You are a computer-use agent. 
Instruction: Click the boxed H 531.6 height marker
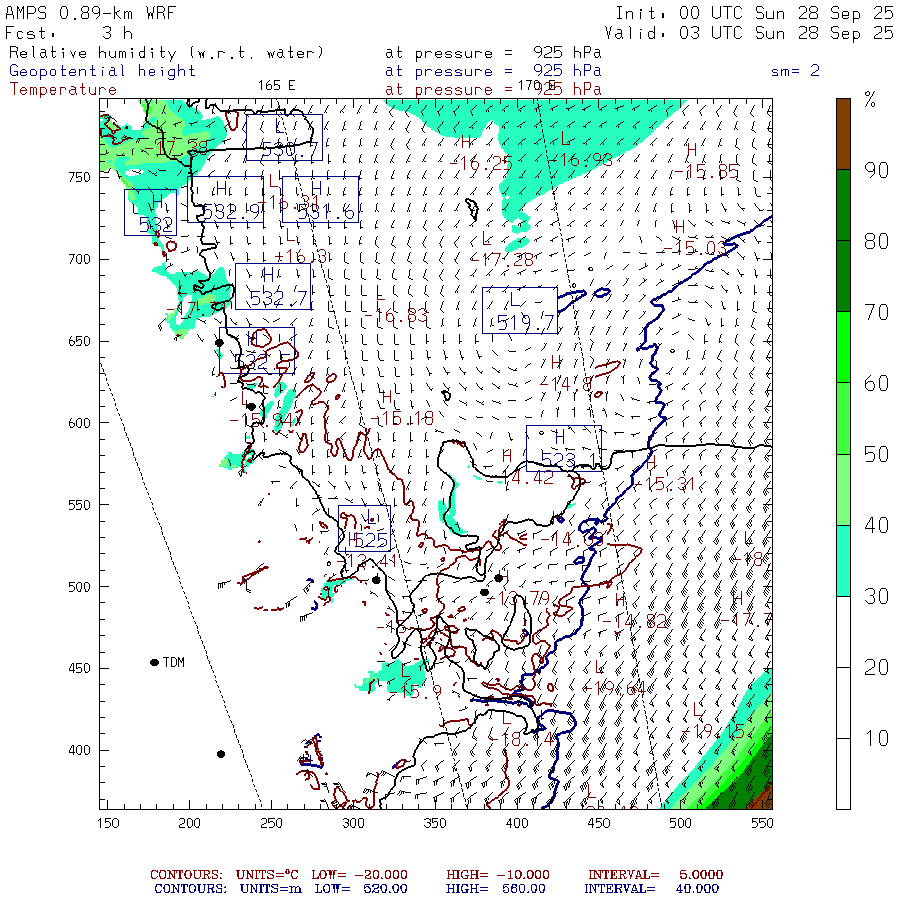pyautogui.click(x=320, y=199)
